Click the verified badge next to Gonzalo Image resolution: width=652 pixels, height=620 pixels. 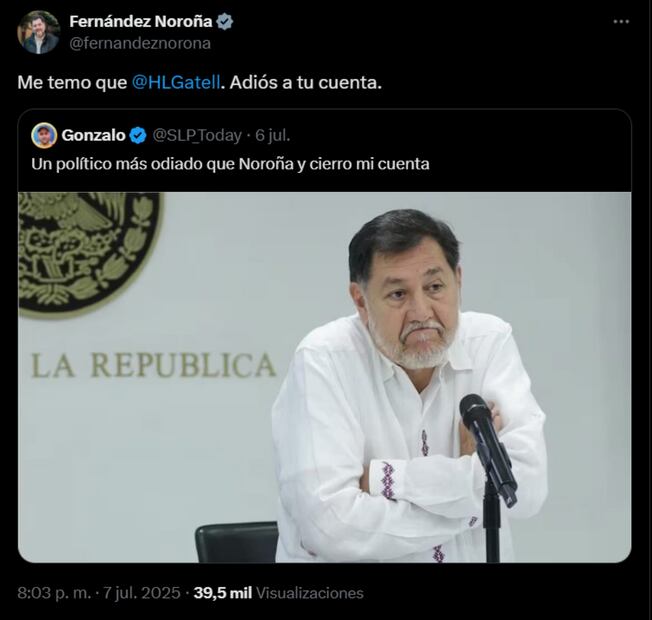click(x=137, y=135)
